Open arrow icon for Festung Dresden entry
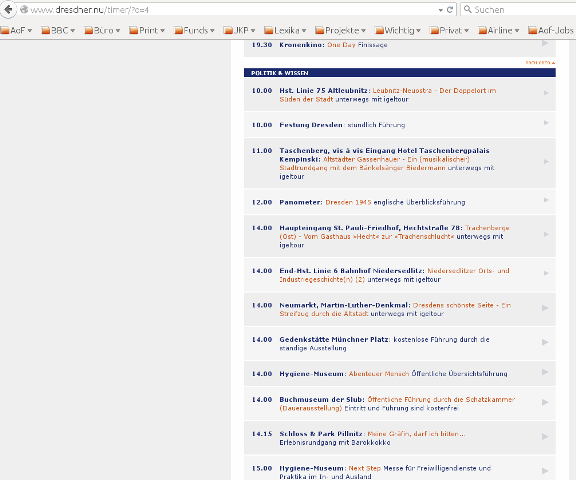576x480 pixels. 546,123
